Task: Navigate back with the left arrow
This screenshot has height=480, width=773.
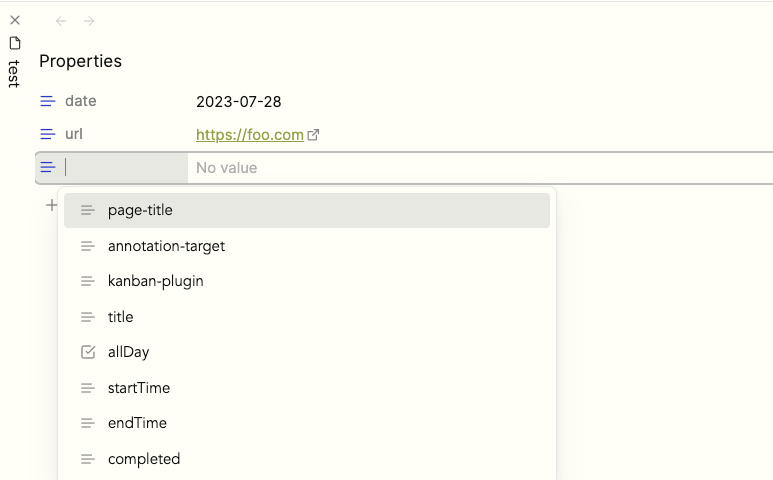Action: point(61,21)
